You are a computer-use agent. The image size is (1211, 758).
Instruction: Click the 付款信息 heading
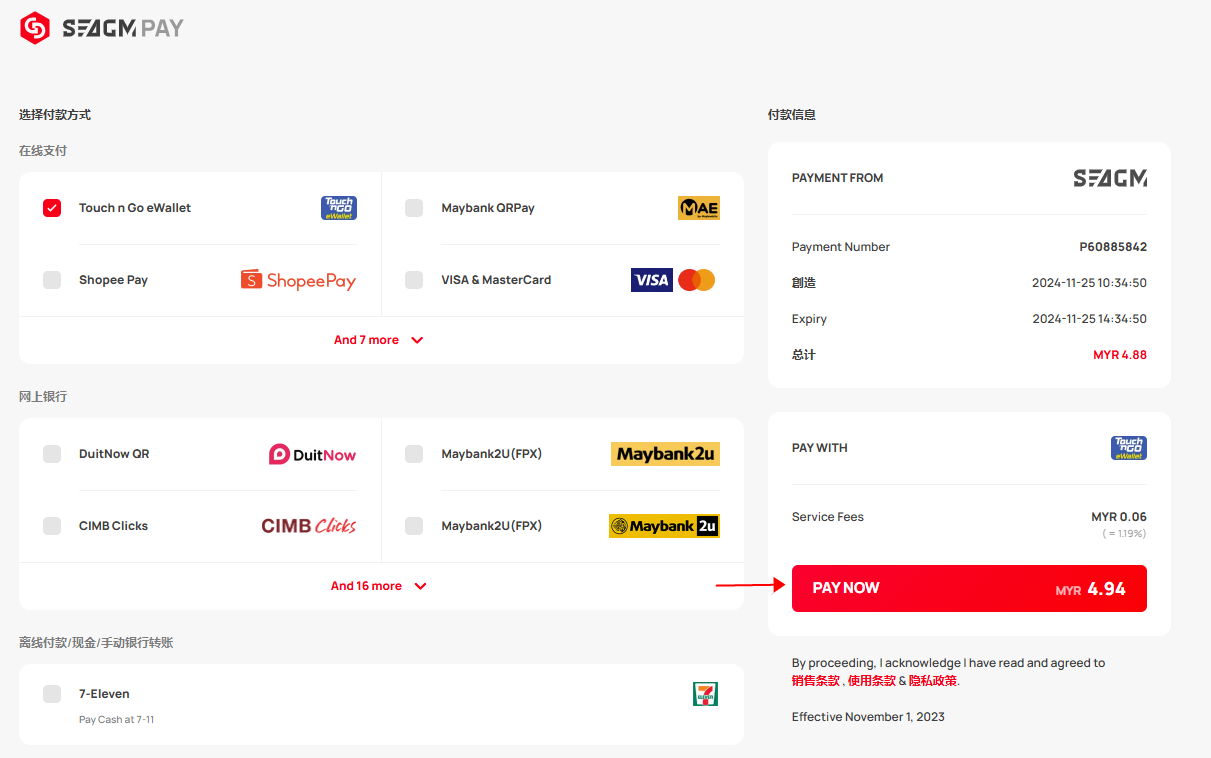click(x=792, y=115)
